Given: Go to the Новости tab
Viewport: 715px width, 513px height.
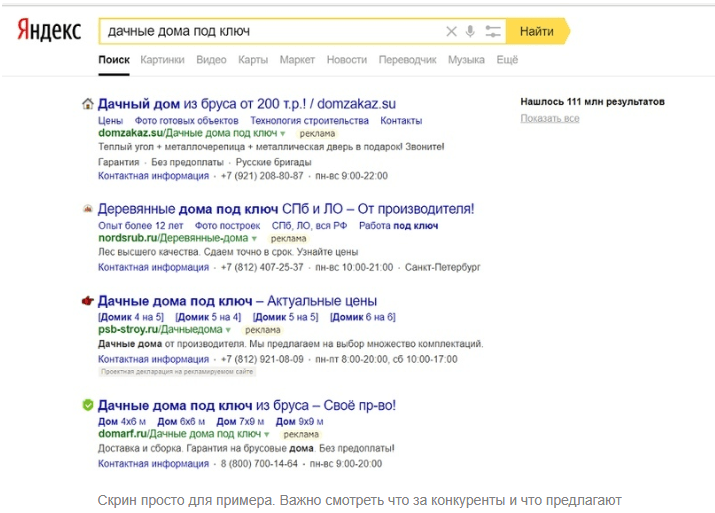Looking at the screenshot, I should (x=347, y=60).
